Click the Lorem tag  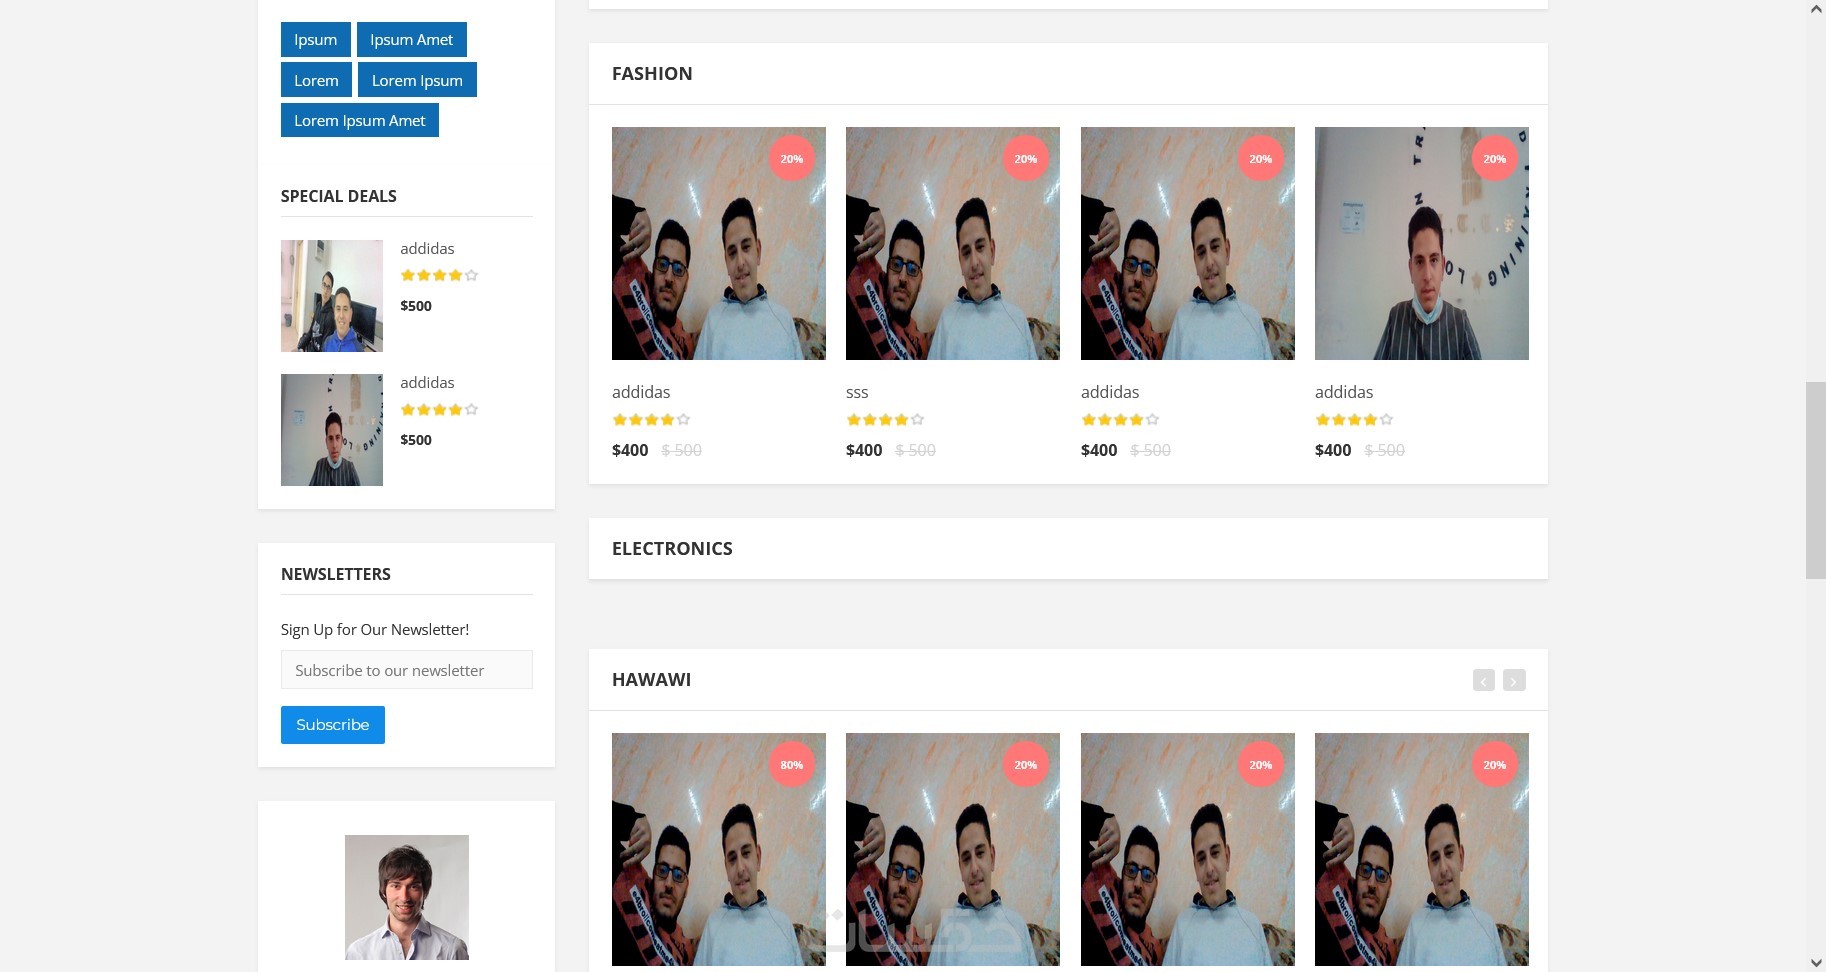tap(316, 80)
